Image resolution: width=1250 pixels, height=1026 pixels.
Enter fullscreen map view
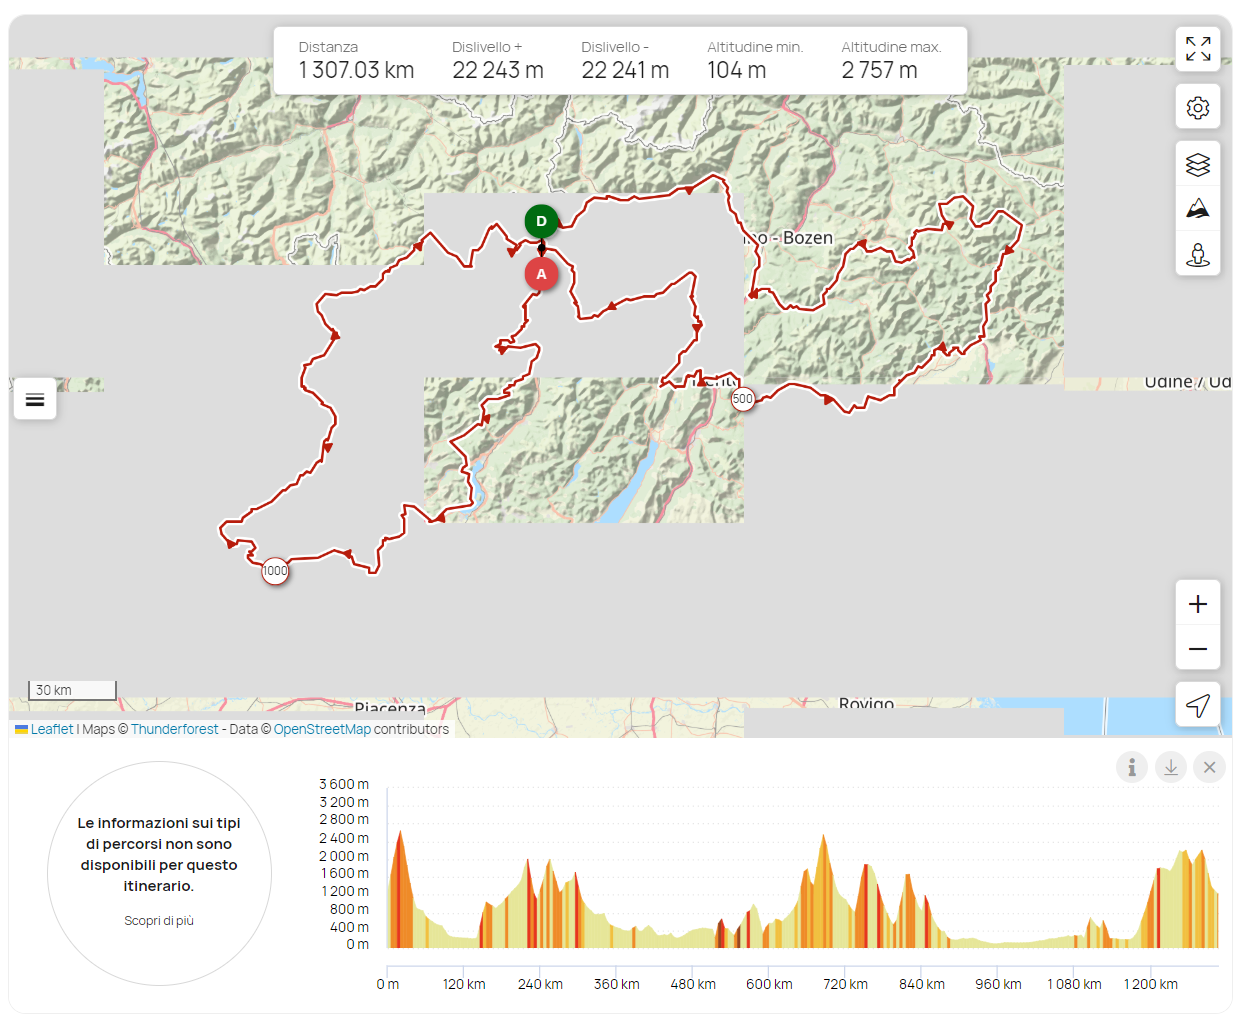click(x=1197, y=48)
